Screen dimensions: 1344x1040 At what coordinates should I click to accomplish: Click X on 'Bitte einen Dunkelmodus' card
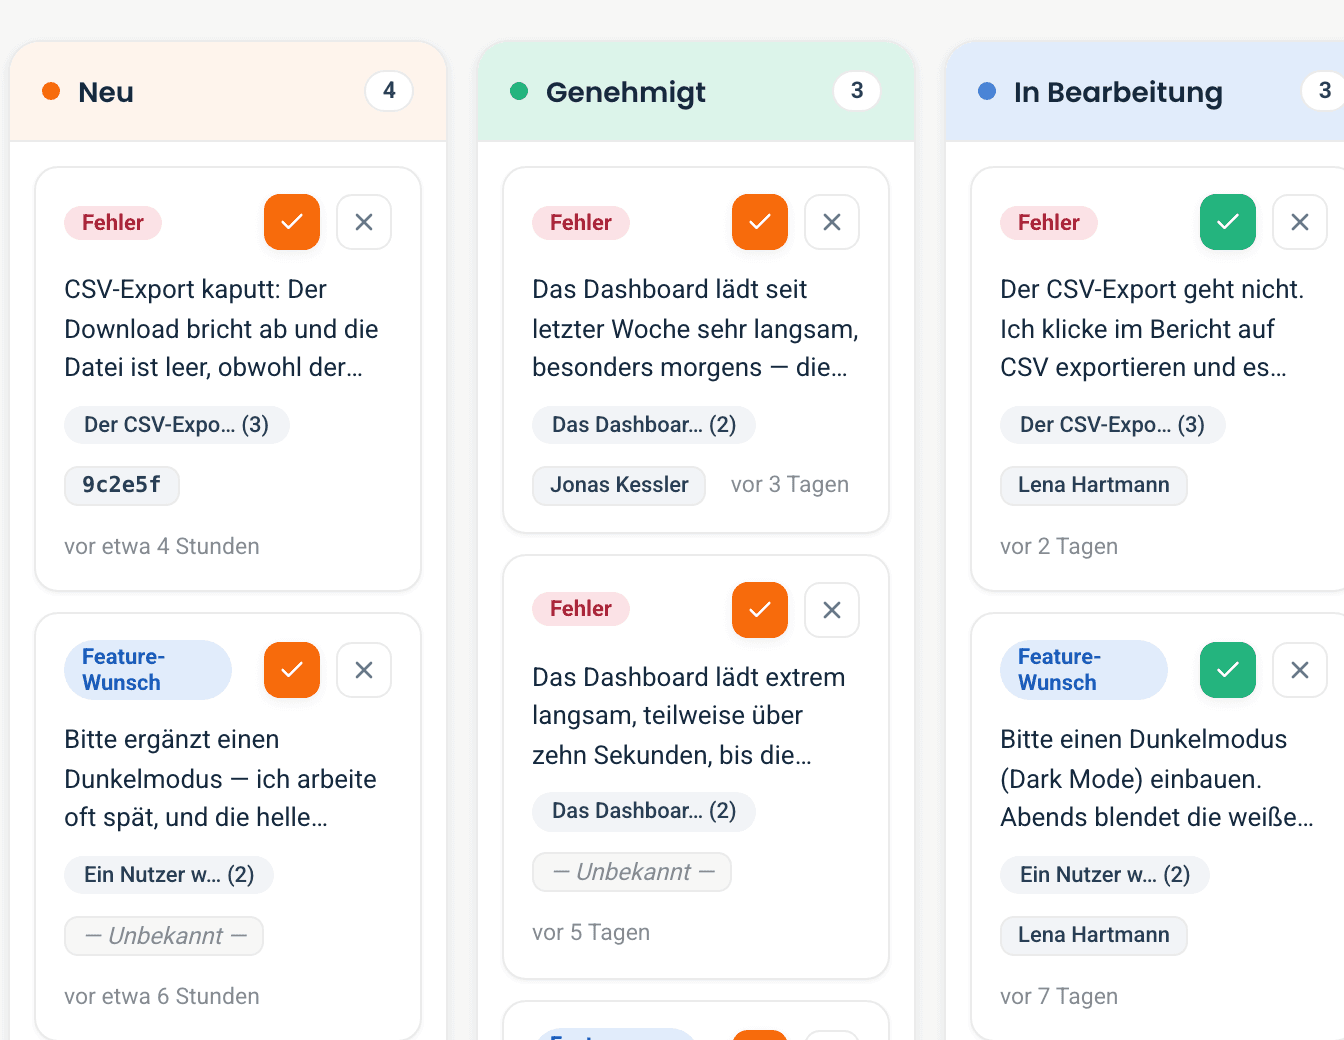tap(1300, 670)
